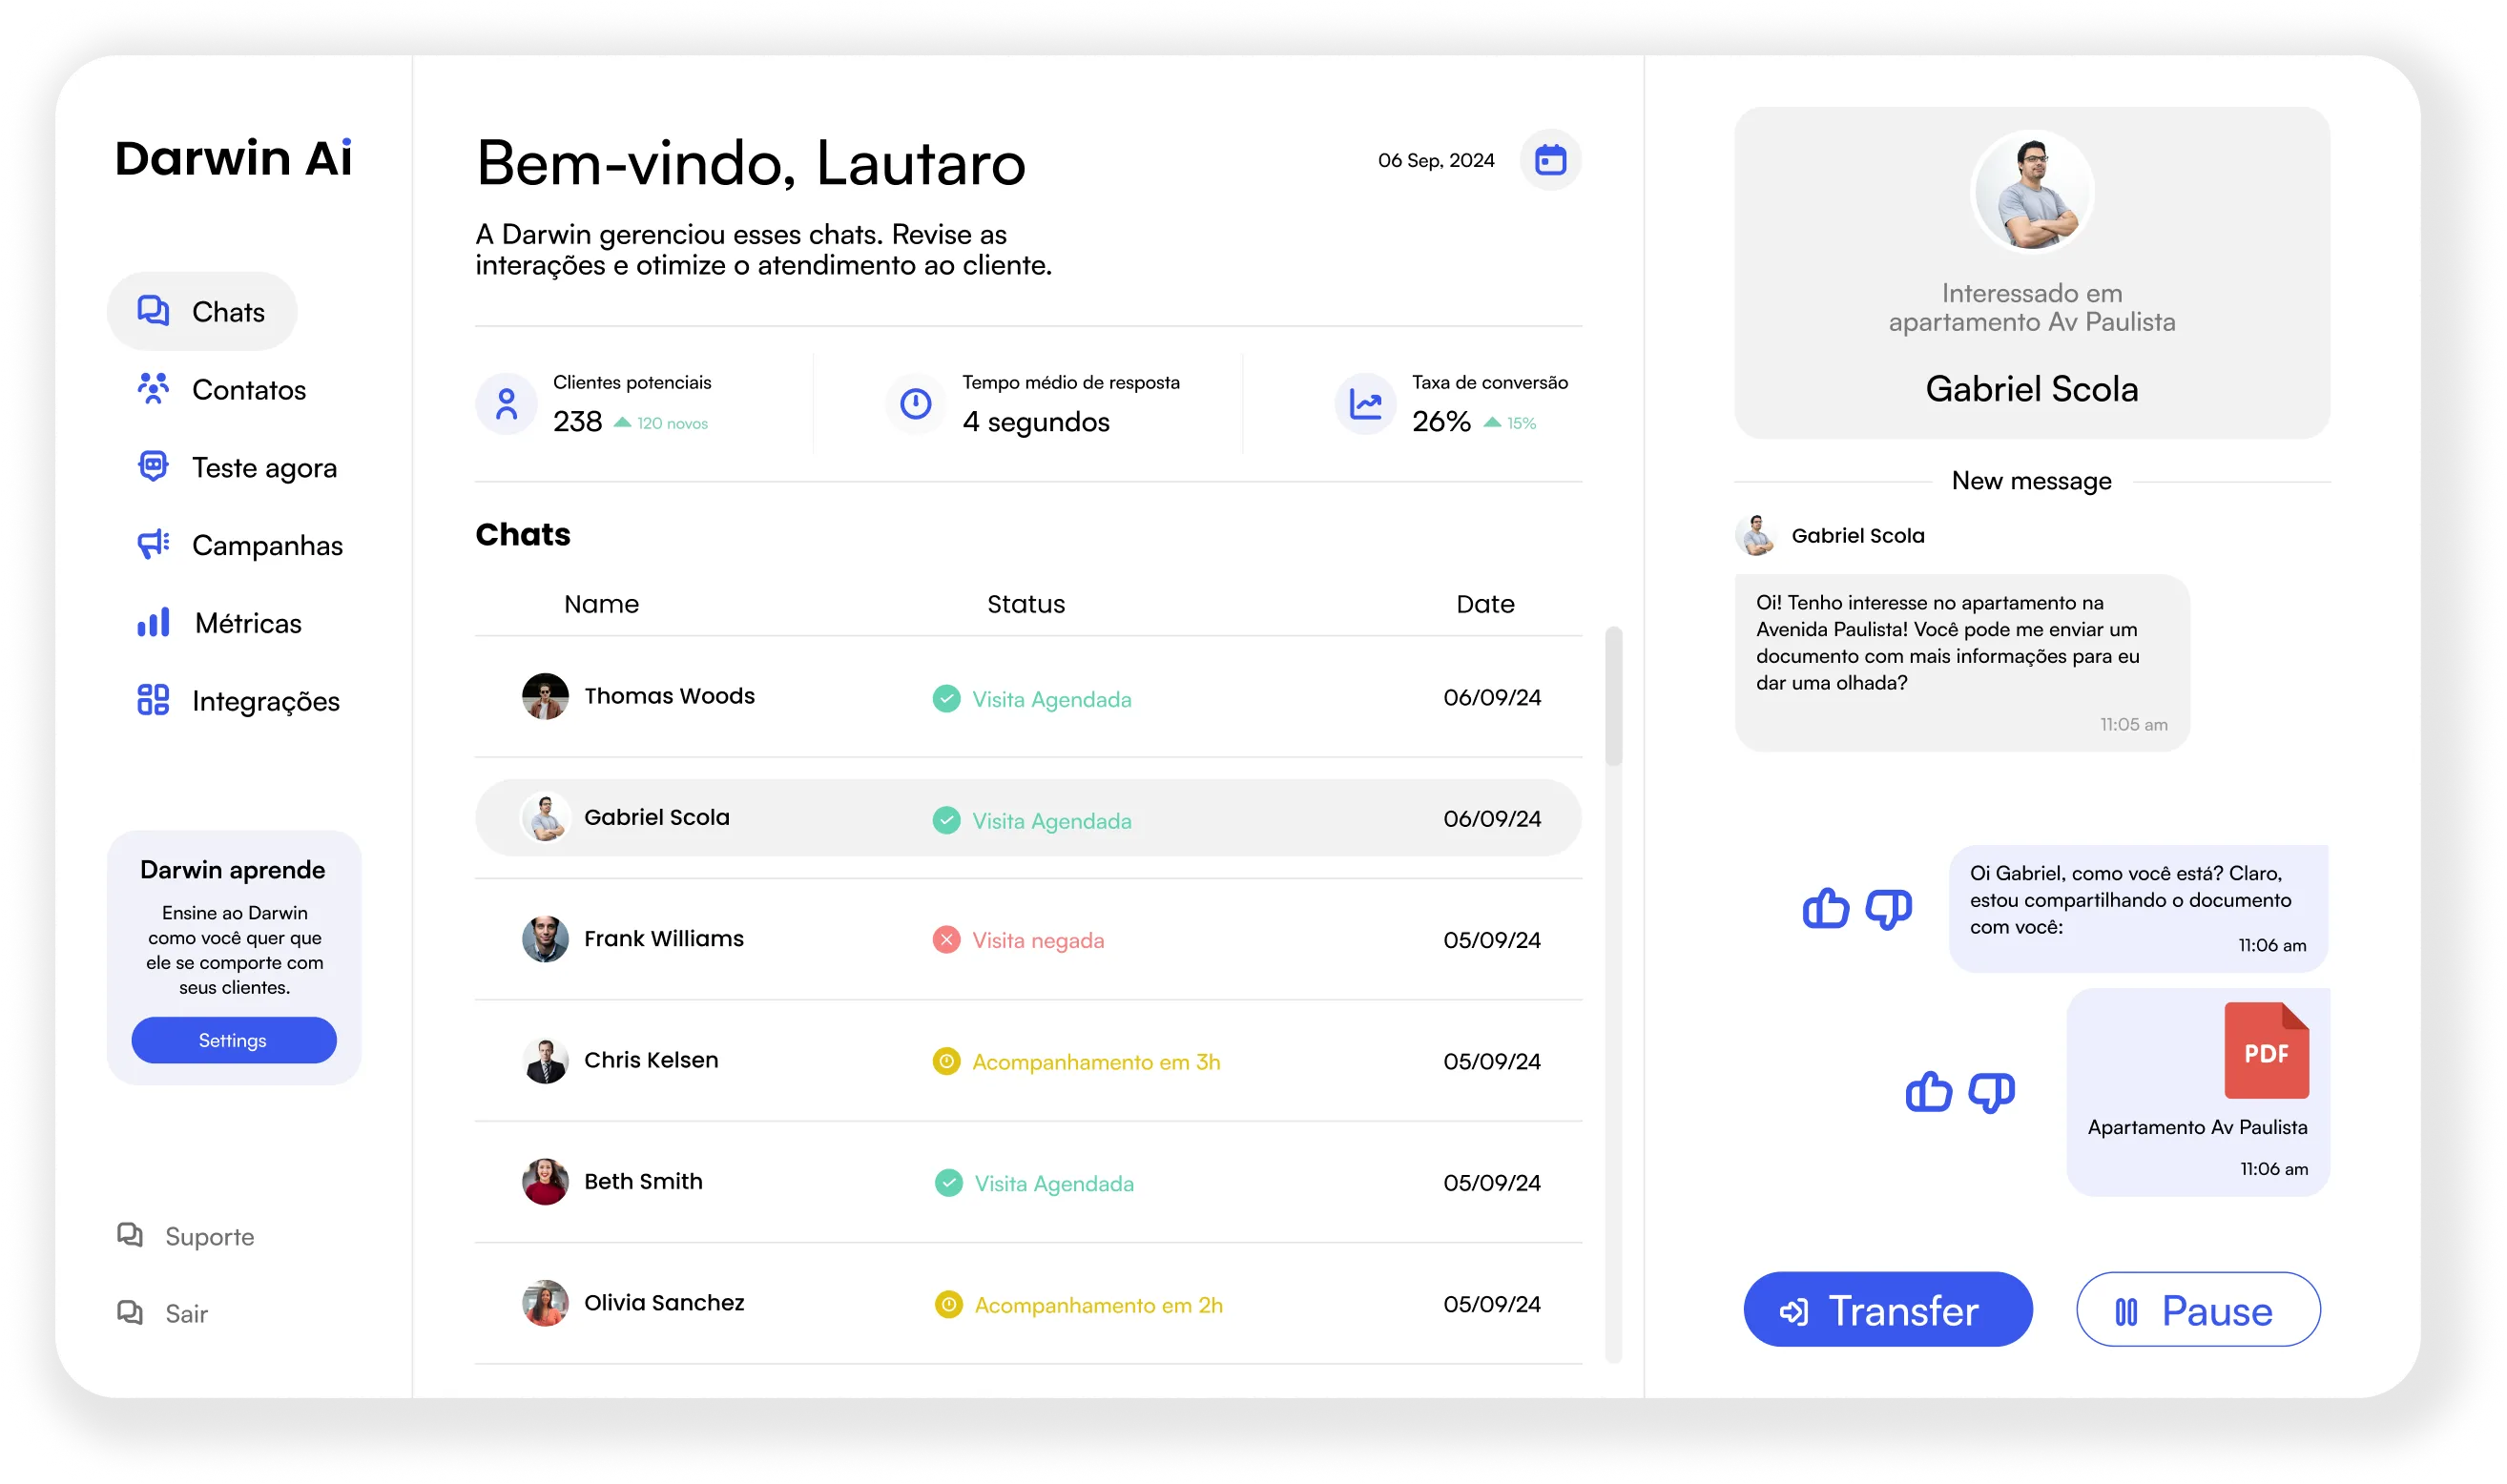This screenshot has width=2507, height=1484.
Task: Pause the conversation with Pause button
Action: (x=2197, y=1310)
